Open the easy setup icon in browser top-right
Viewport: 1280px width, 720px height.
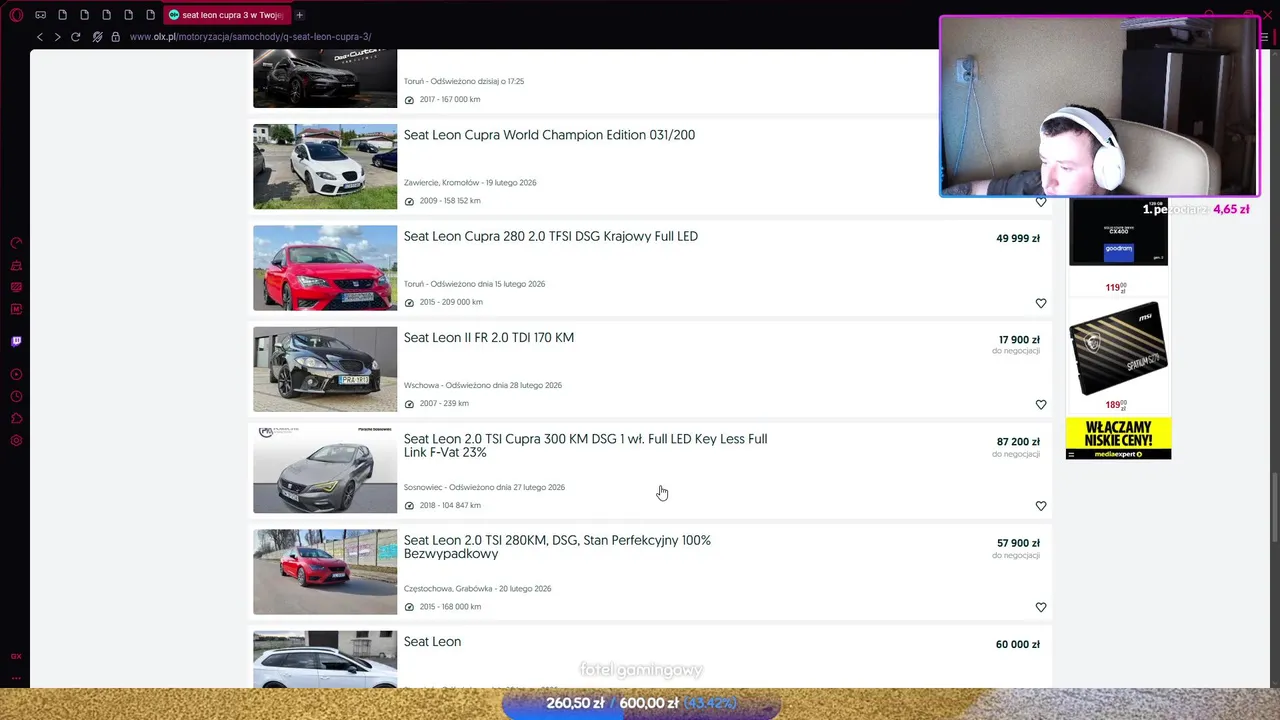[1264, 37]
